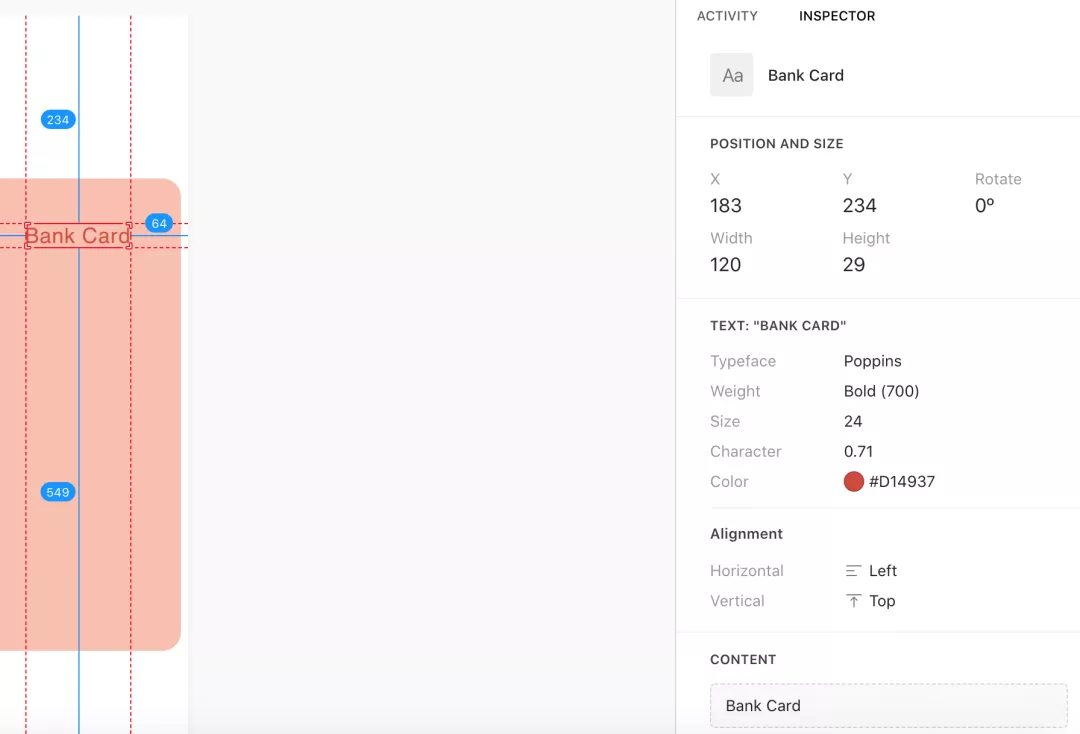
Task: Click the Poppins typeface value
Action: [873, 361]
